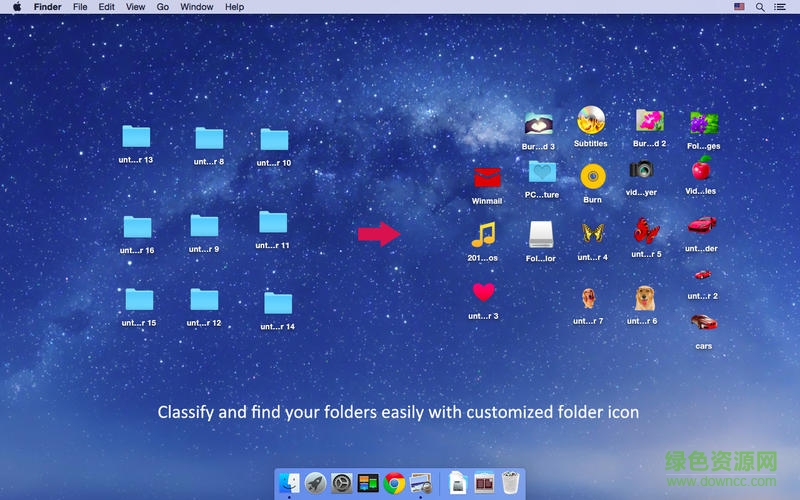The height and width of the screenshot is (500, 800).
Task: Select the red apple folder icon
Action: coord(702,168)
